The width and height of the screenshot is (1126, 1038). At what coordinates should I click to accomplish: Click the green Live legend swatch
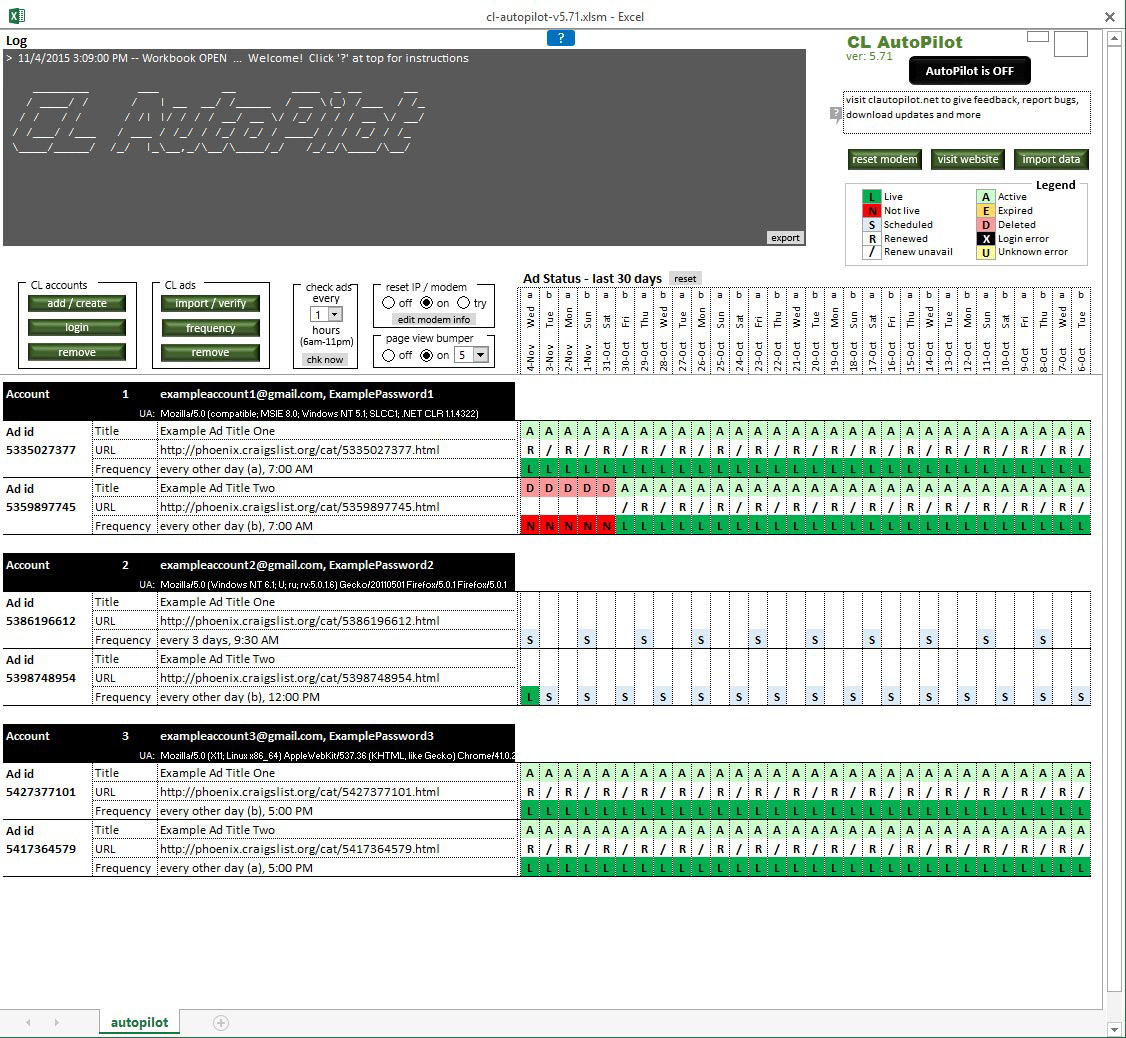click(x=872, y=197)
